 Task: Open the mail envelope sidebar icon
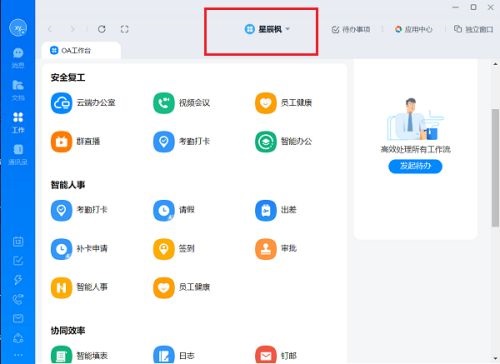point(18,319)
